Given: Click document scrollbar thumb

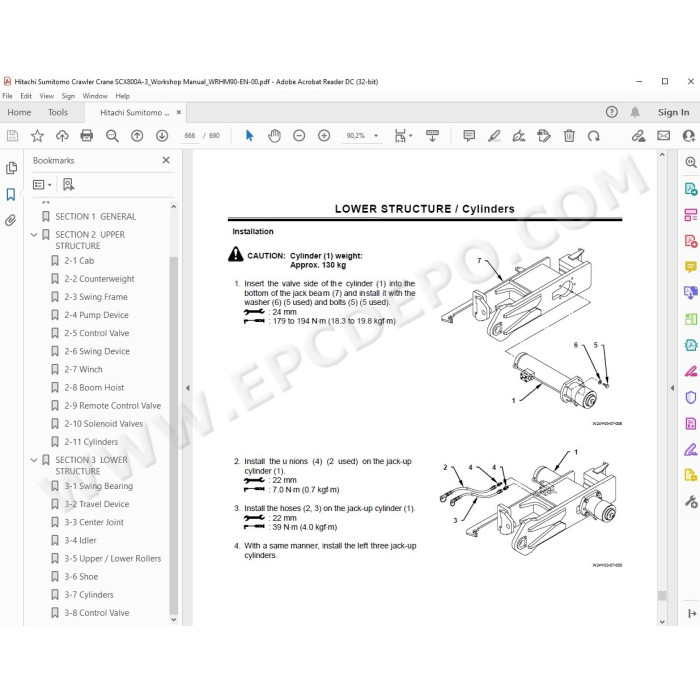Looking at the screenshot, I should [662, 596].
